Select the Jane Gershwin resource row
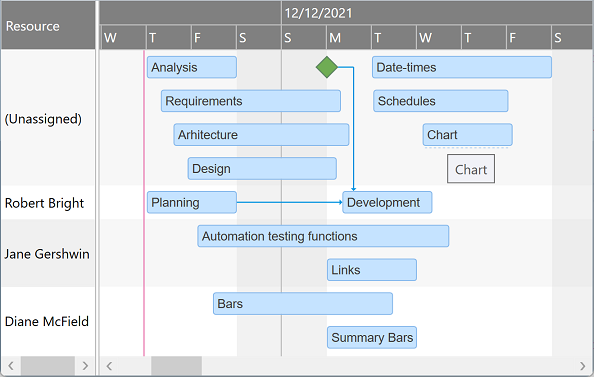 point(48,253)
